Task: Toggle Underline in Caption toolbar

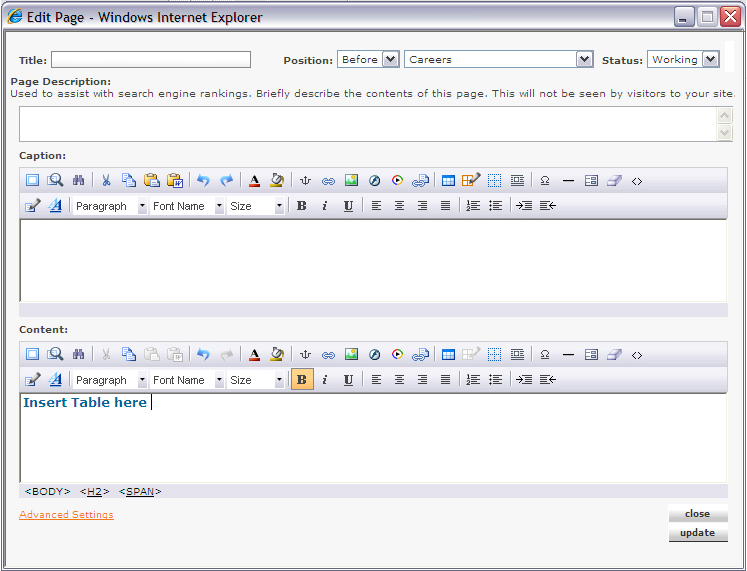Action: click(348, 206)
